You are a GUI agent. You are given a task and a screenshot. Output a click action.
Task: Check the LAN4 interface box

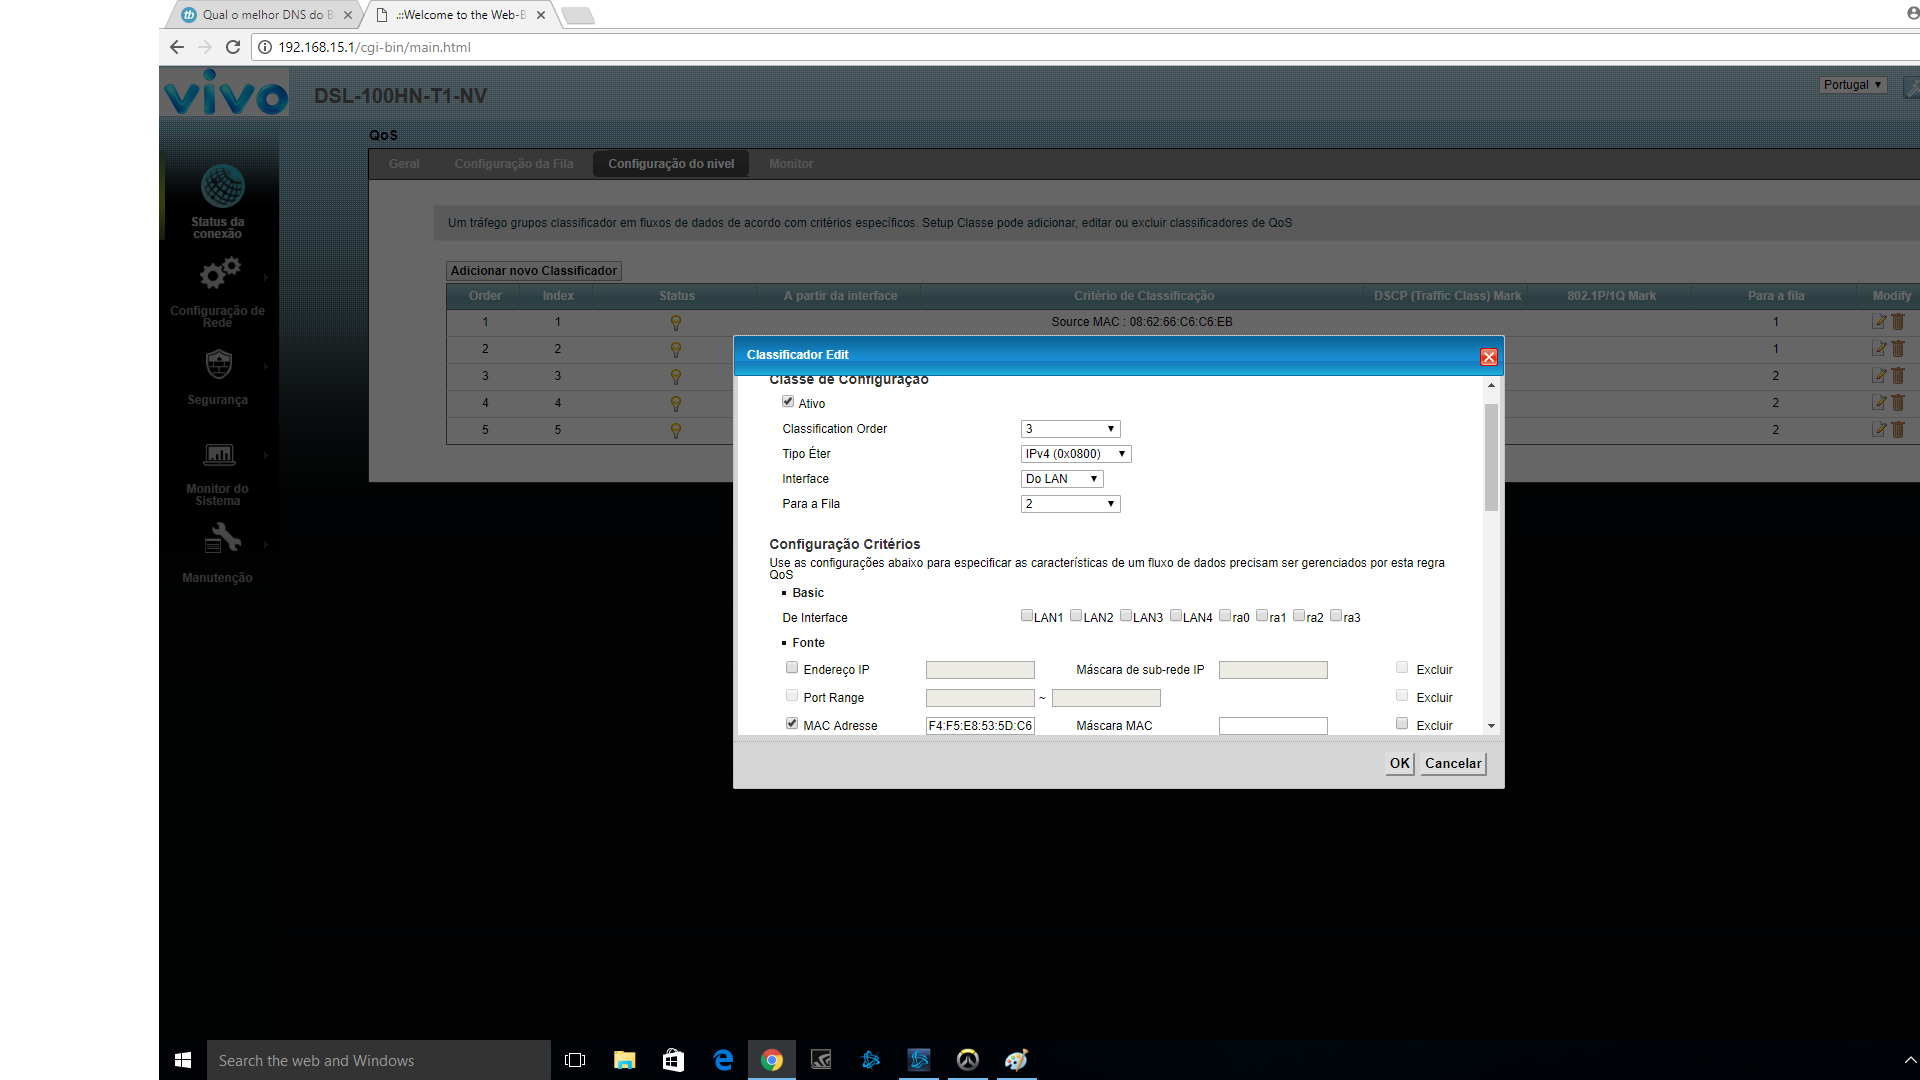pos(1176,616)
